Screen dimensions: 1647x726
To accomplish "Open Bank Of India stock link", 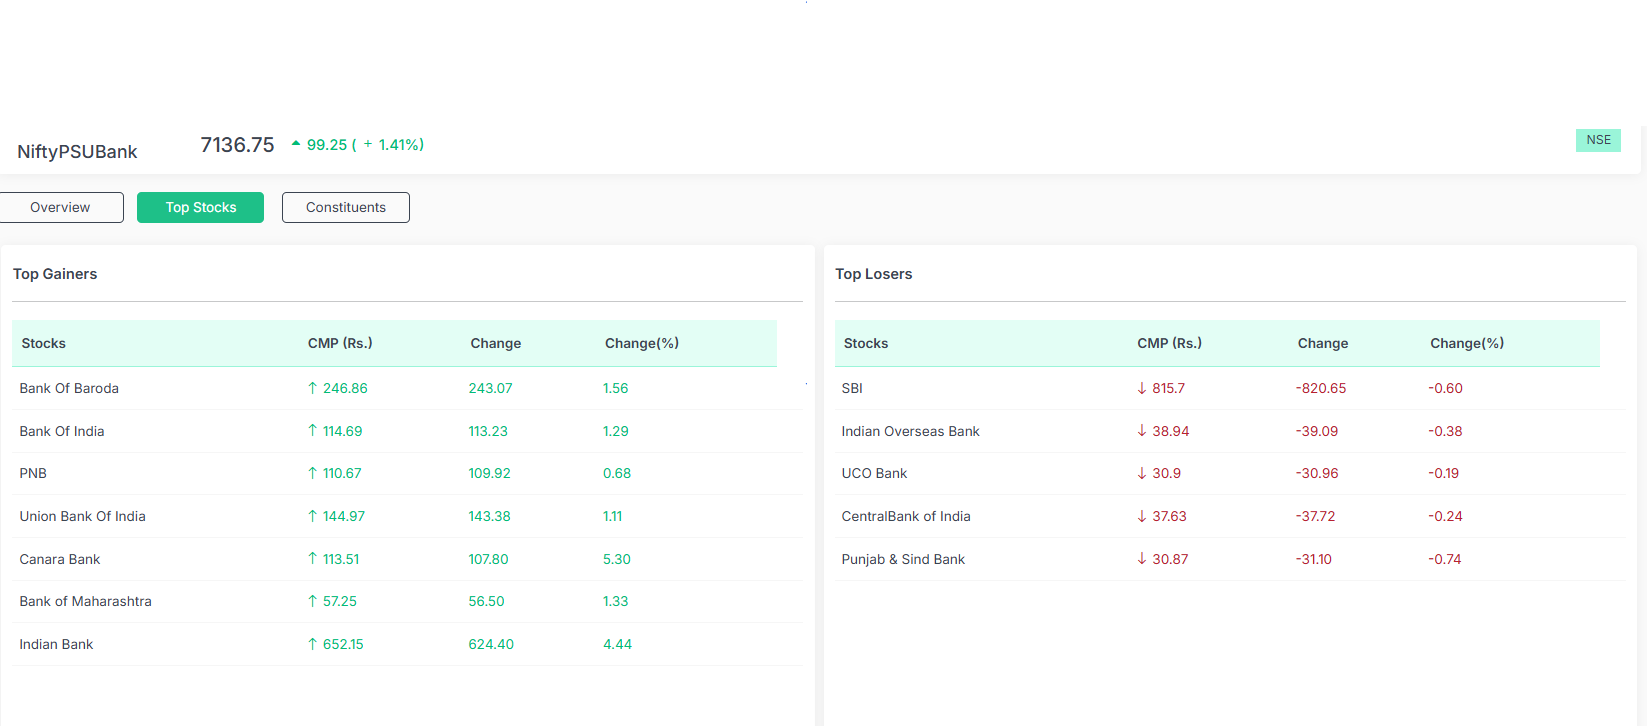I will [62, 432].
